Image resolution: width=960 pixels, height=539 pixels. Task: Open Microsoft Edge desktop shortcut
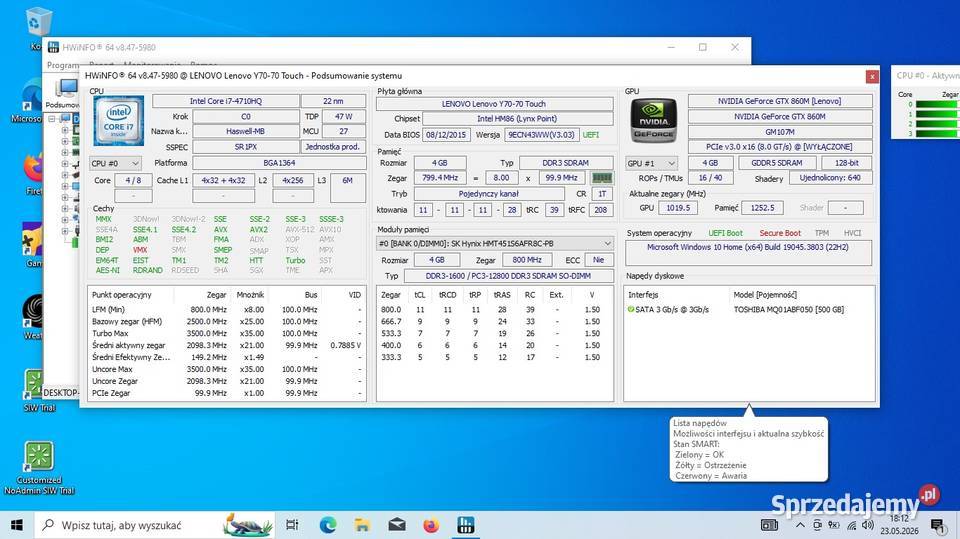[x=31, y=101]
